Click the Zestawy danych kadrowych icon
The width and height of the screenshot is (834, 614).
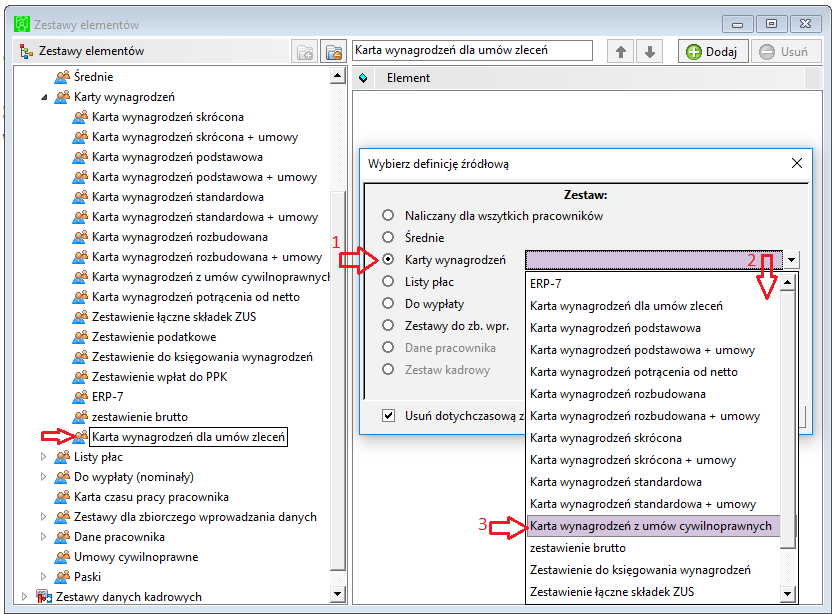44,596
